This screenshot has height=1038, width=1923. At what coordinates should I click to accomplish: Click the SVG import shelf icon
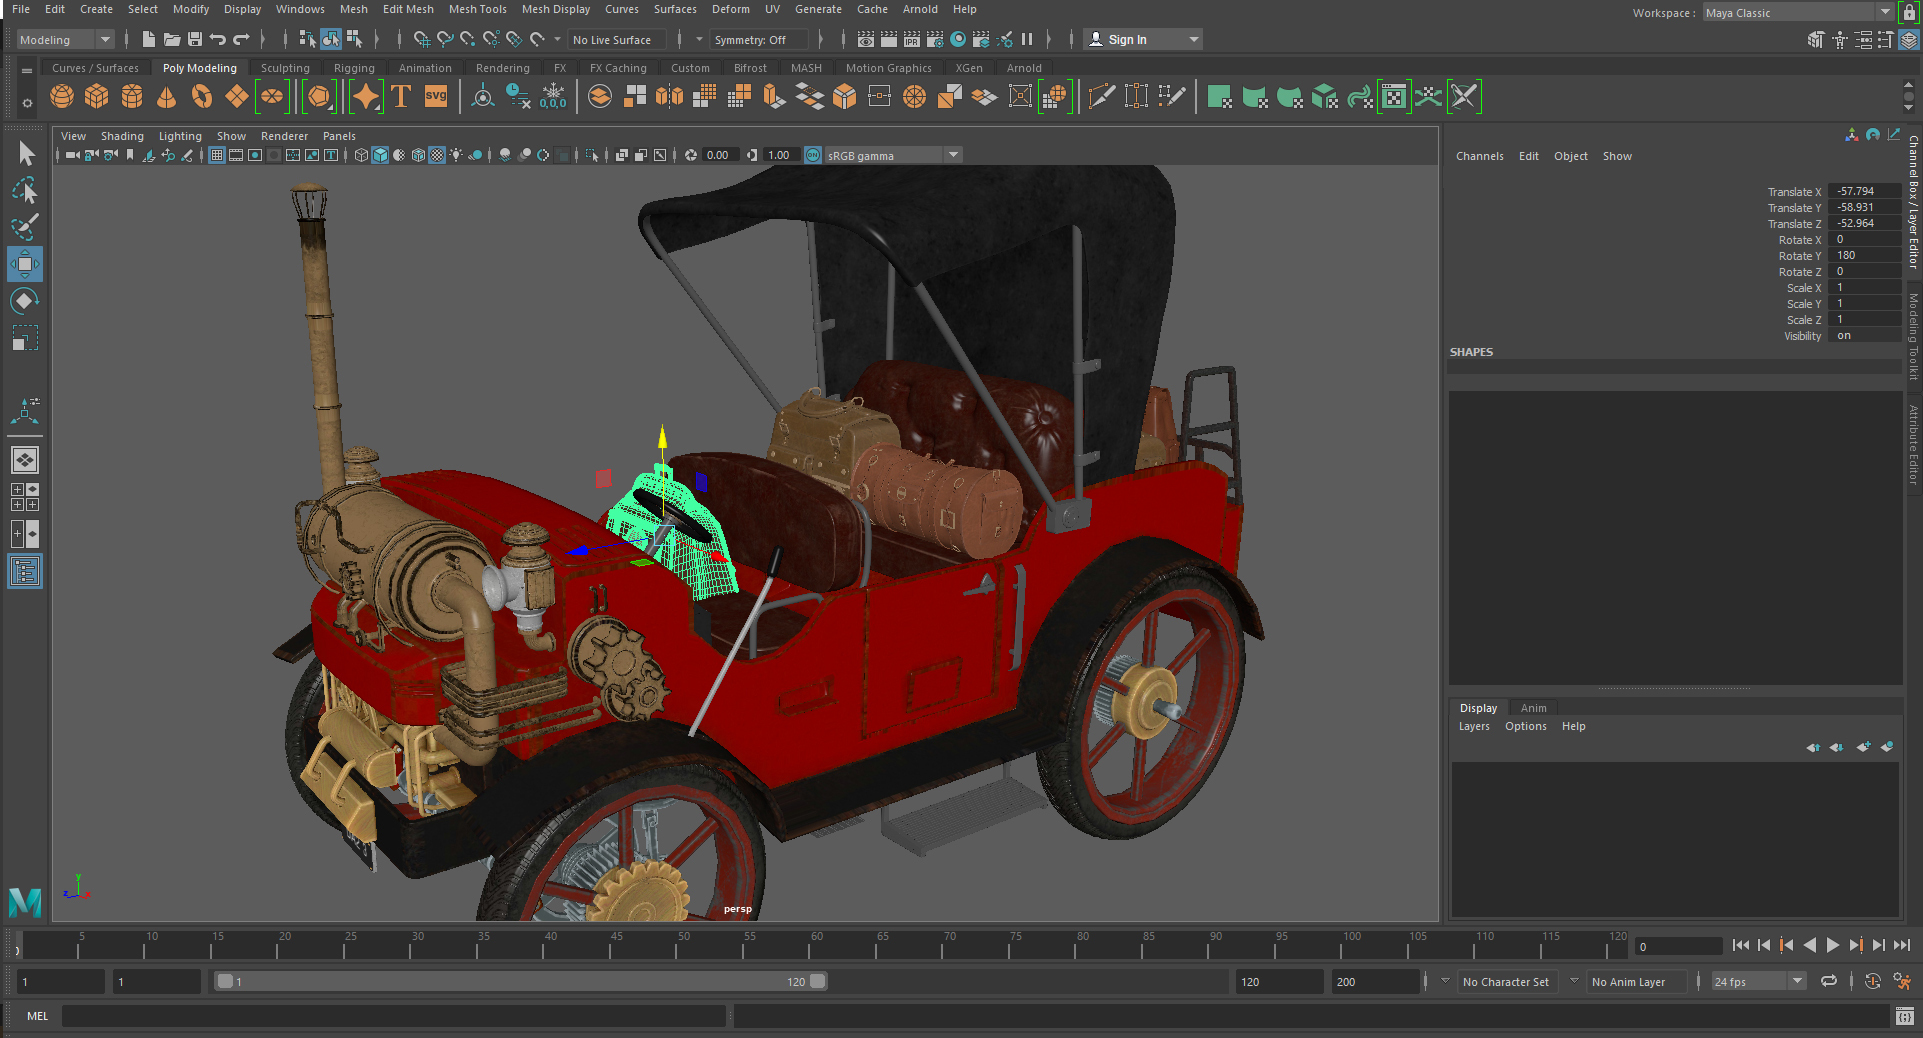(x=436, y=97)
